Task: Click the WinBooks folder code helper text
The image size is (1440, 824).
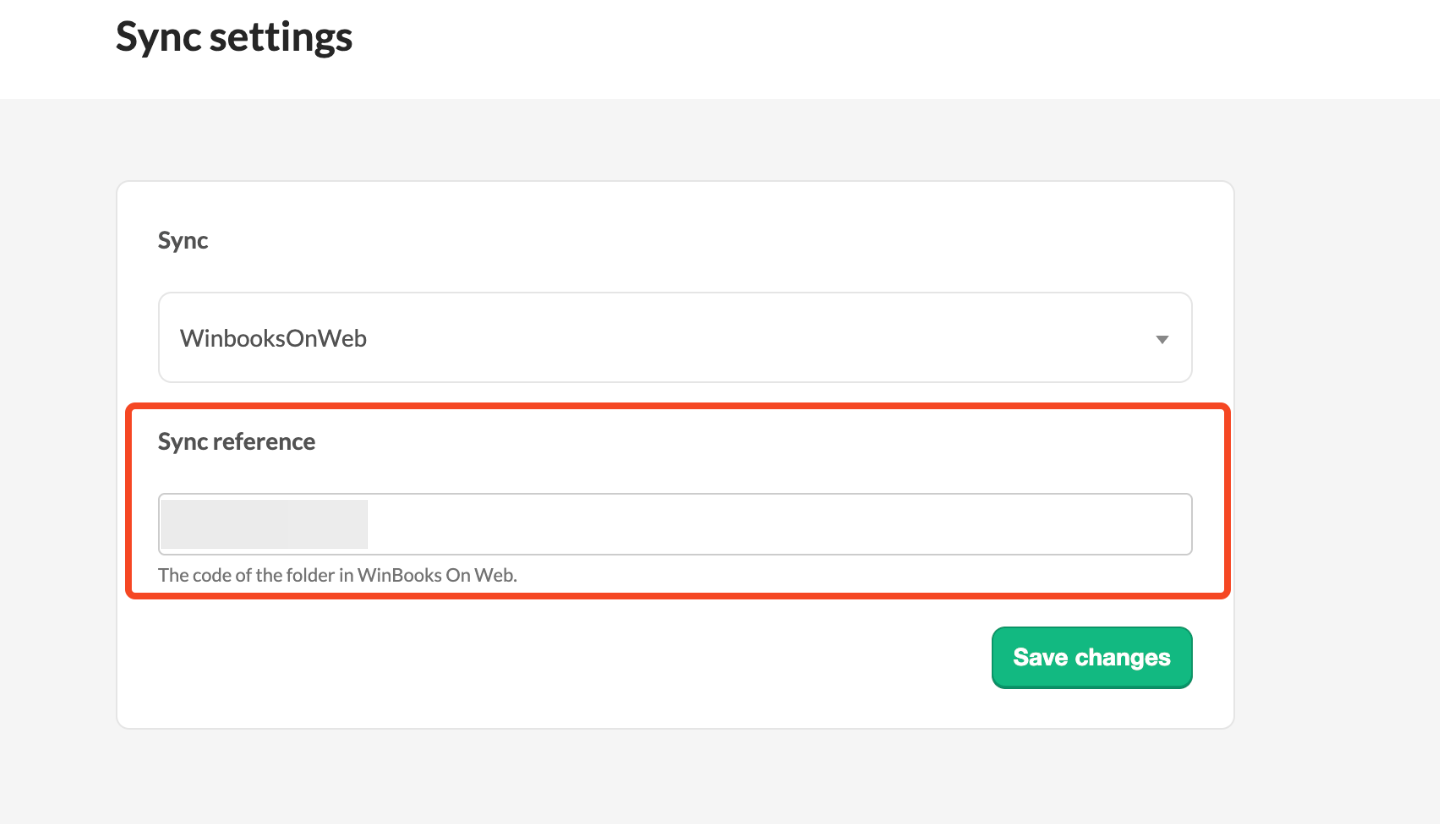Action: pos(337,575)
